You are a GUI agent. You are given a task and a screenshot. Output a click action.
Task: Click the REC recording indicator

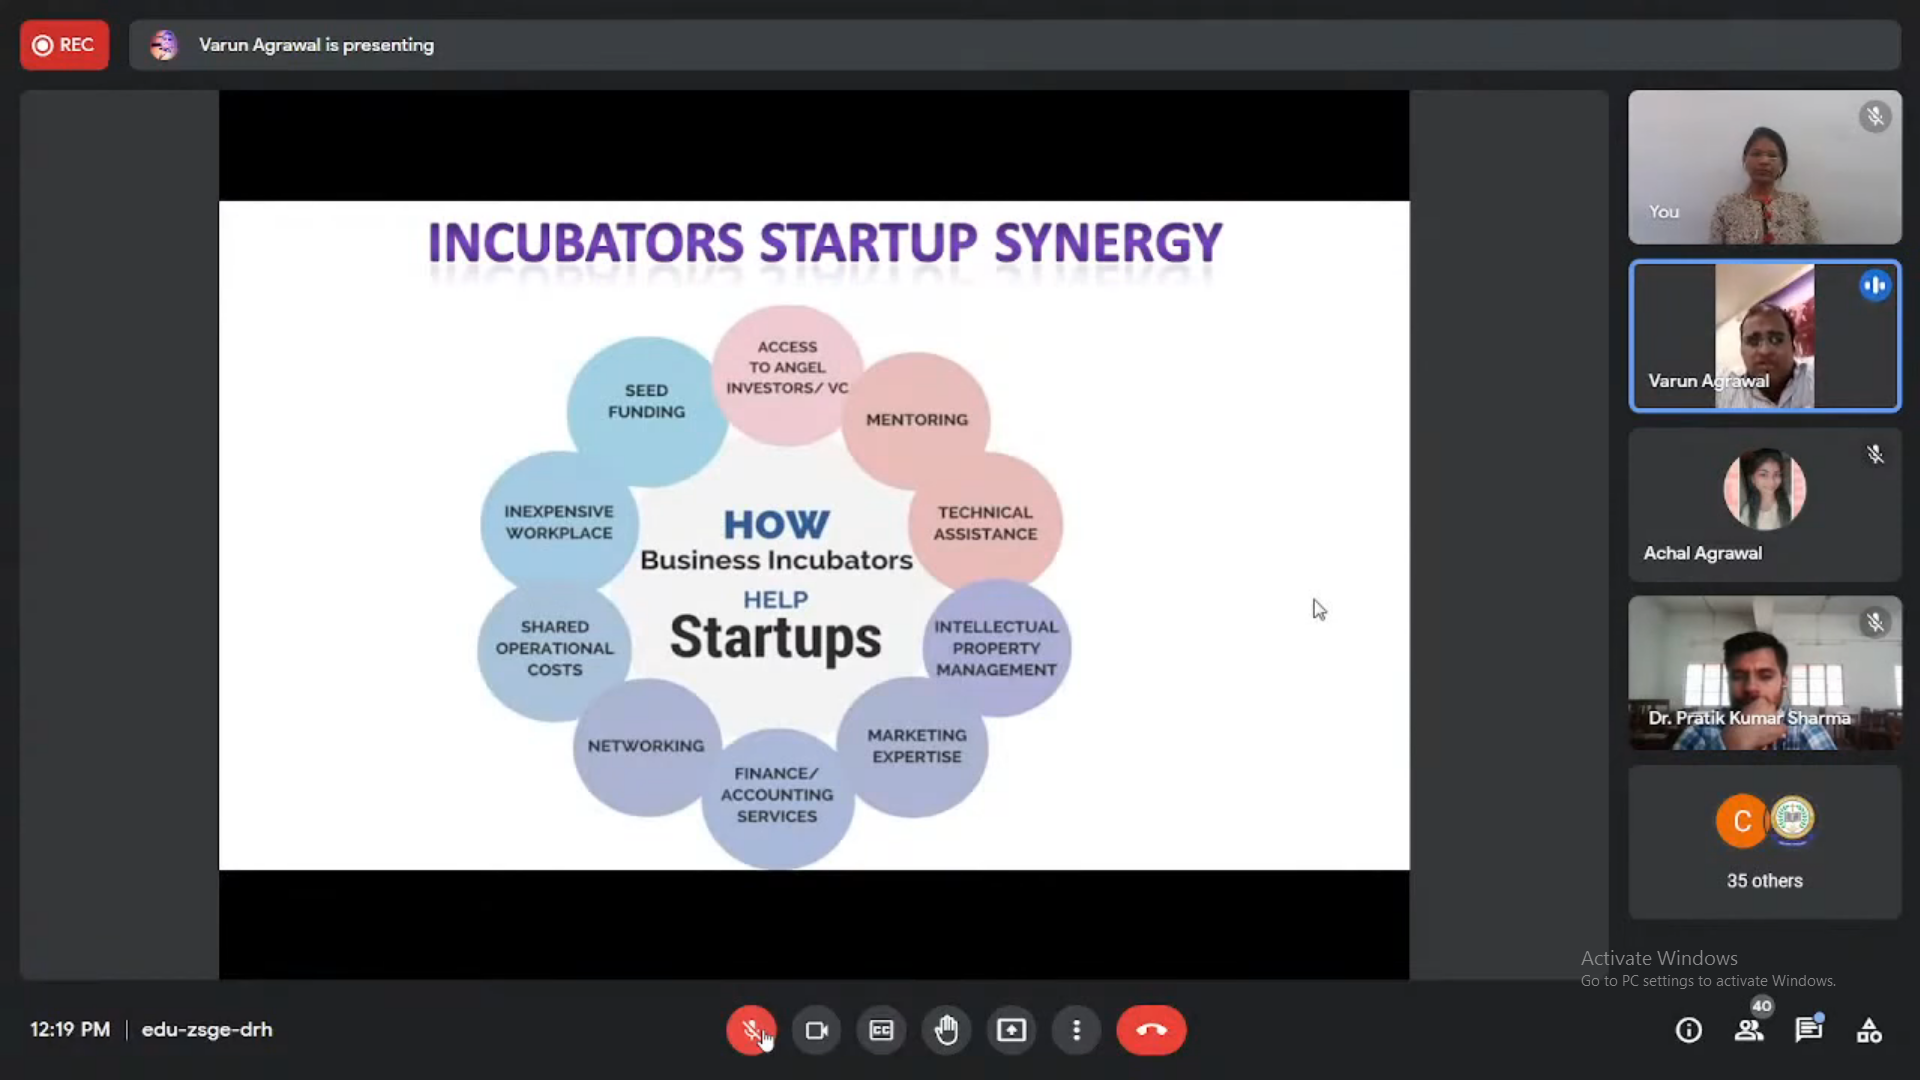click(64, 45)
